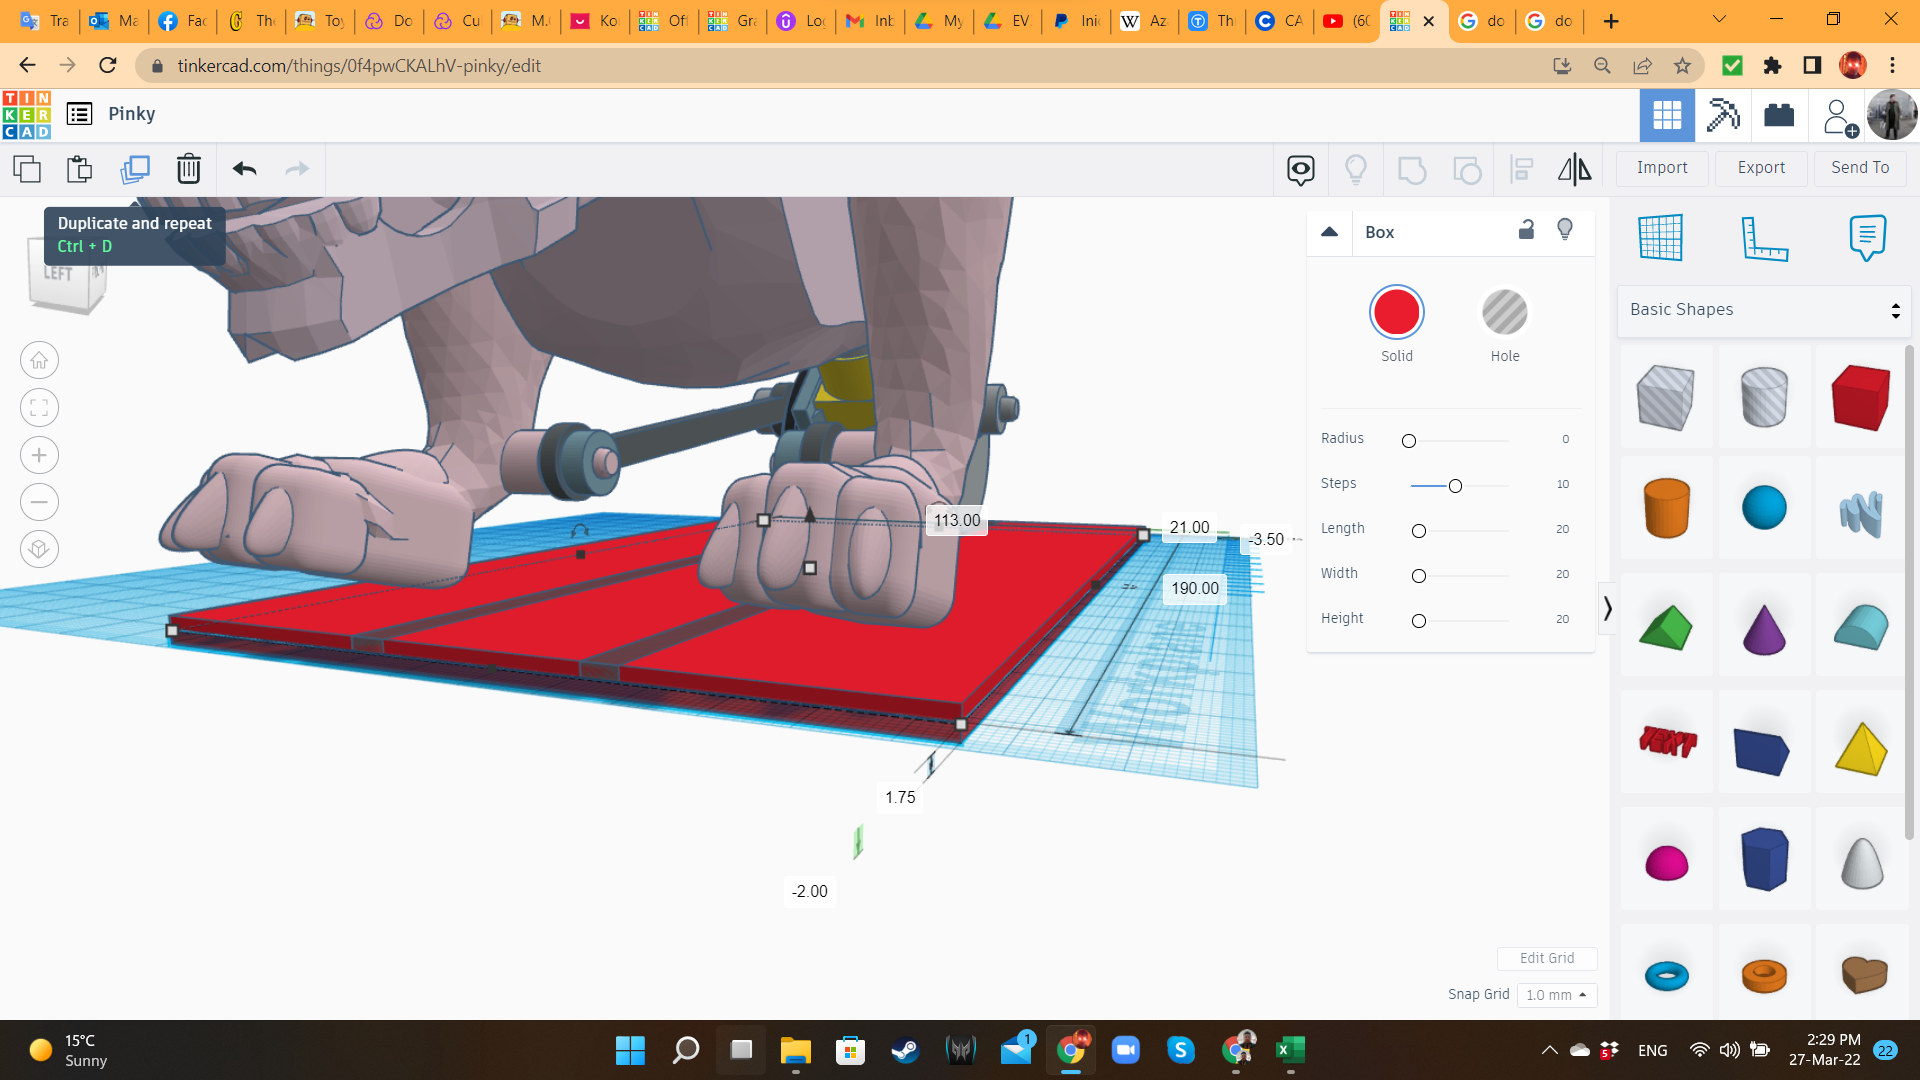Viewport: 1920px width, 1080px height.
Task: Click the Duplicate and repeat icon
Action: coord(135,169)
